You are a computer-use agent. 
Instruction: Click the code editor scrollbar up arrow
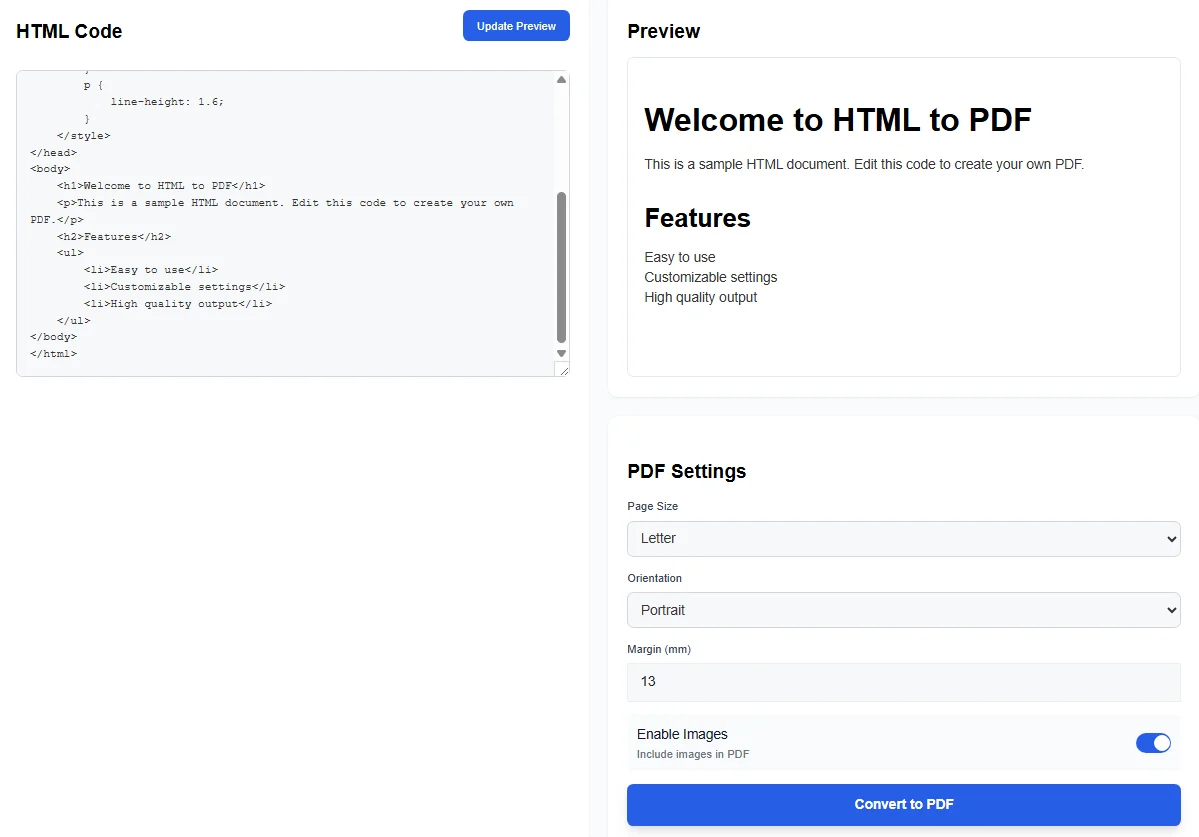561,78
